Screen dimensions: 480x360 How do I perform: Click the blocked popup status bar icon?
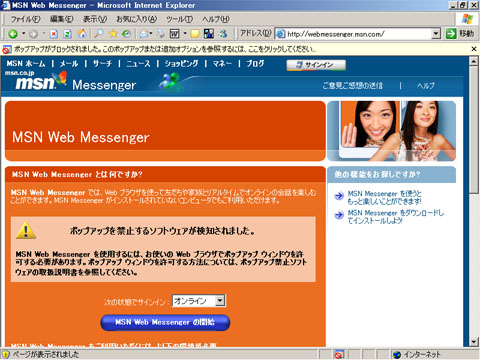click(x=339, y=354)
